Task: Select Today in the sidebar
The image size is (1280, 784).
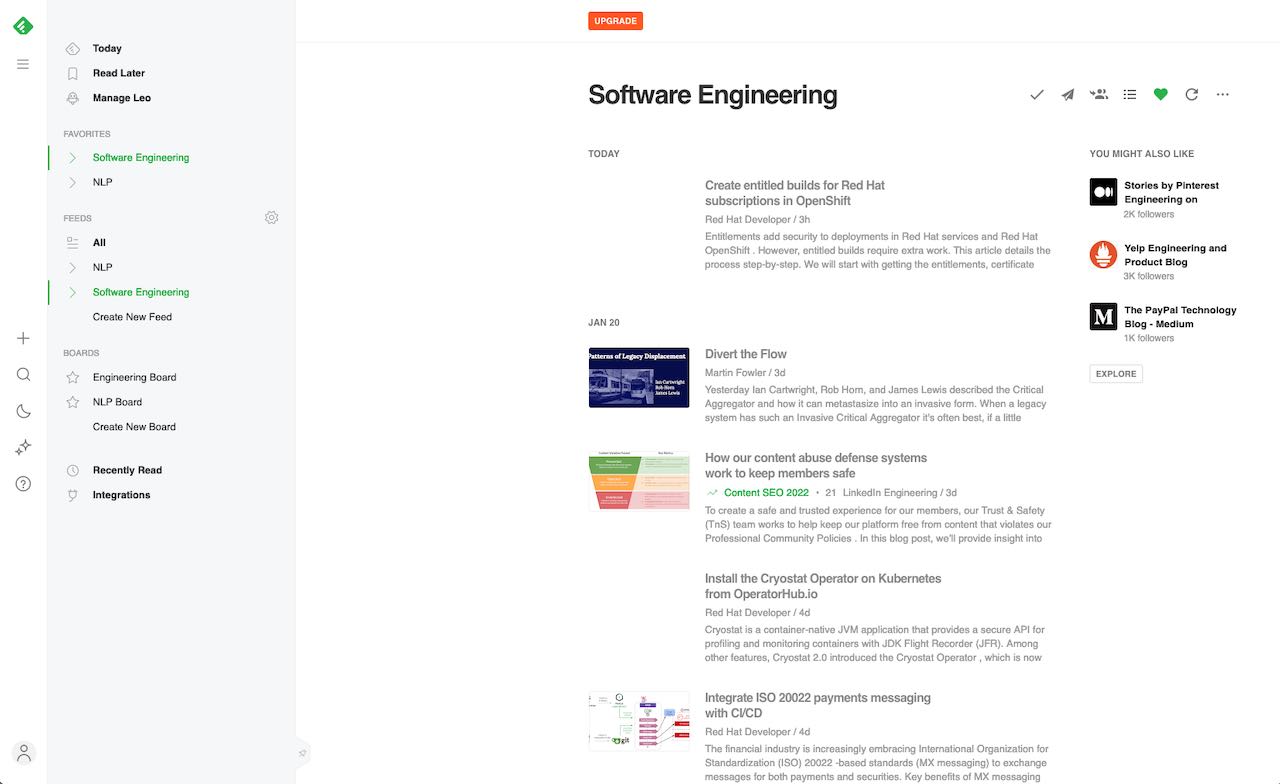Action: tap(105, 48)
